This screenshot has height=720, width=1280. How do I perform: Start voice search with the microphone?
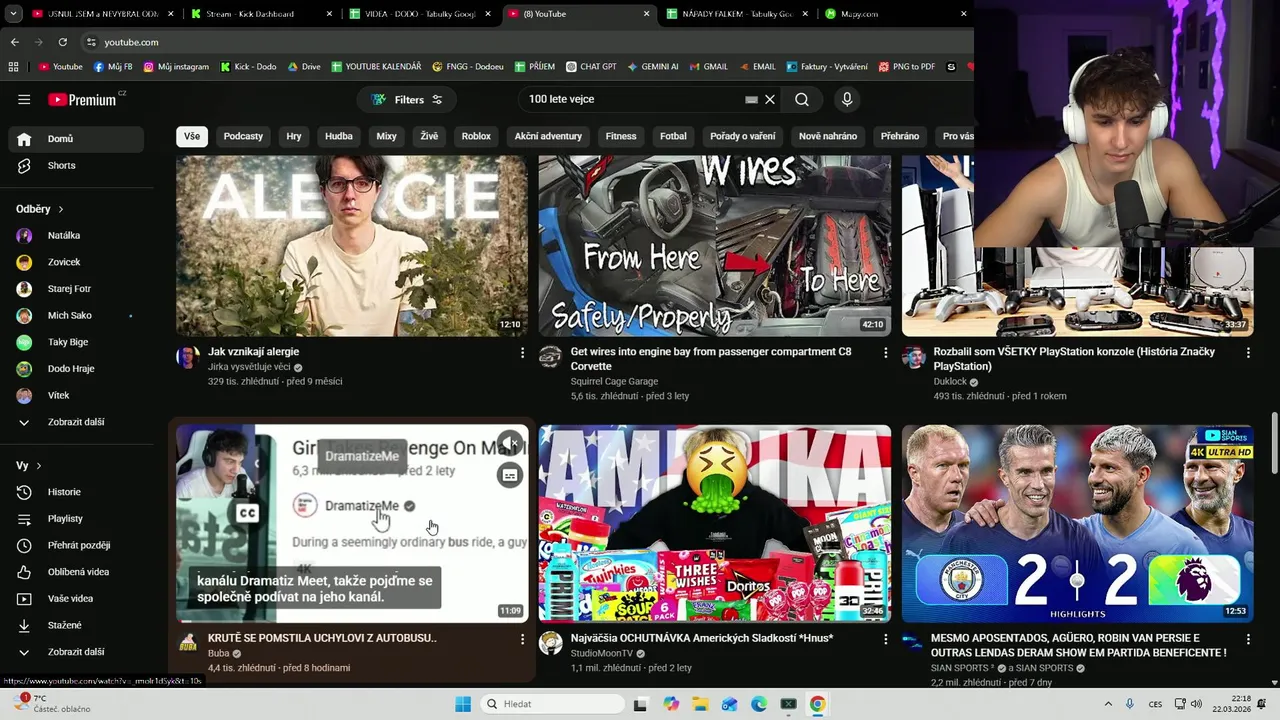(847, 100)
